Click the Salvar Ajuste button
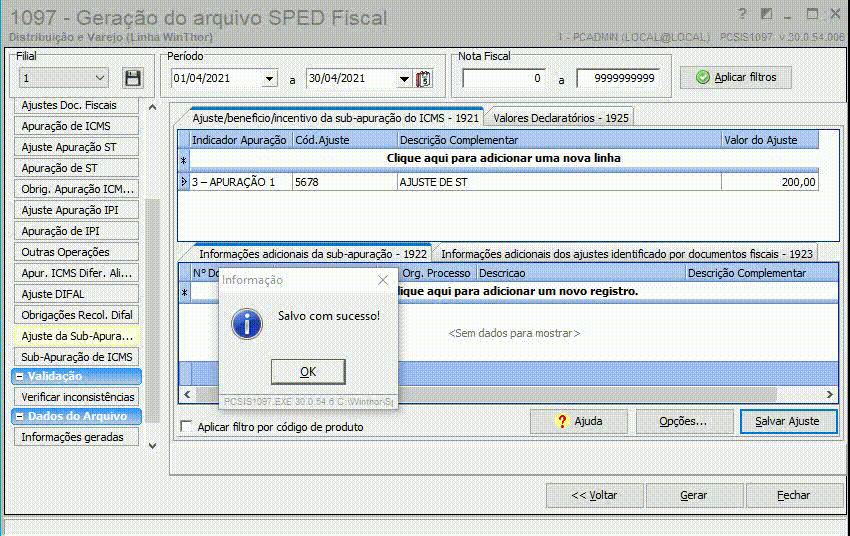Image resolution: width=850 pixels, height=536 pixels. click(788, 421)
